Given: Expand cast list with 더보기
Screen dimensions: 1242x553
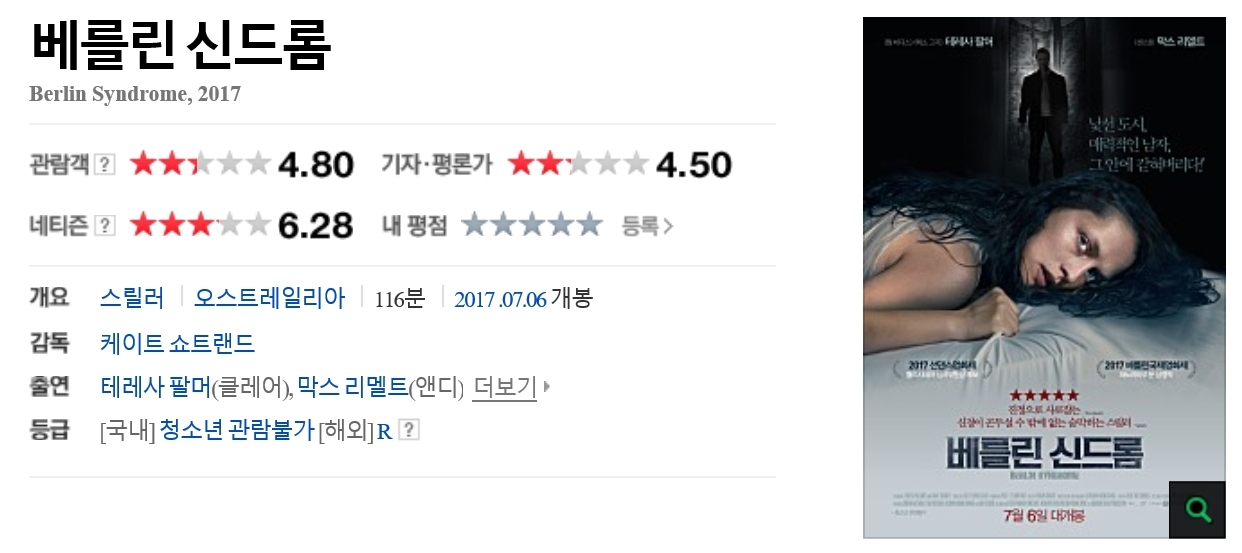Looking at the screenshot, I should click(x=504, y=386).
